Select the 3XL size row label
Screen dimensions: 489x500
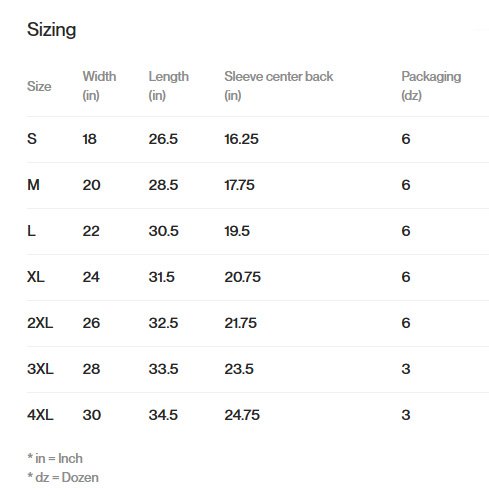tap(40, 369)
